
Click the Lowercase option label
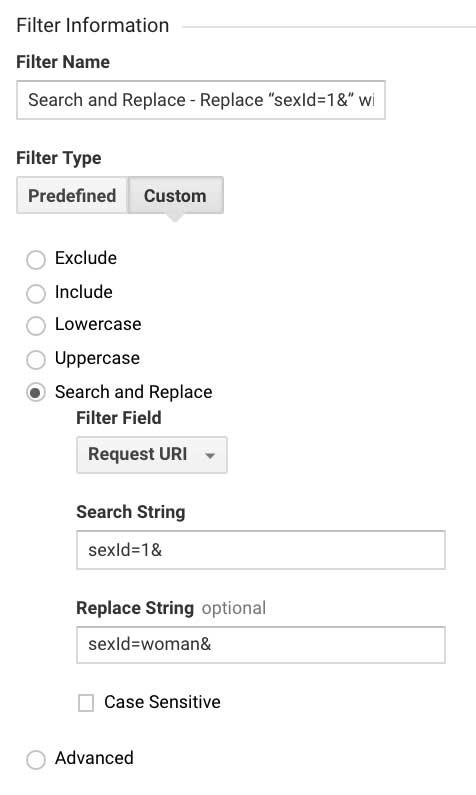pyautogui.click(x=98, y=324)
